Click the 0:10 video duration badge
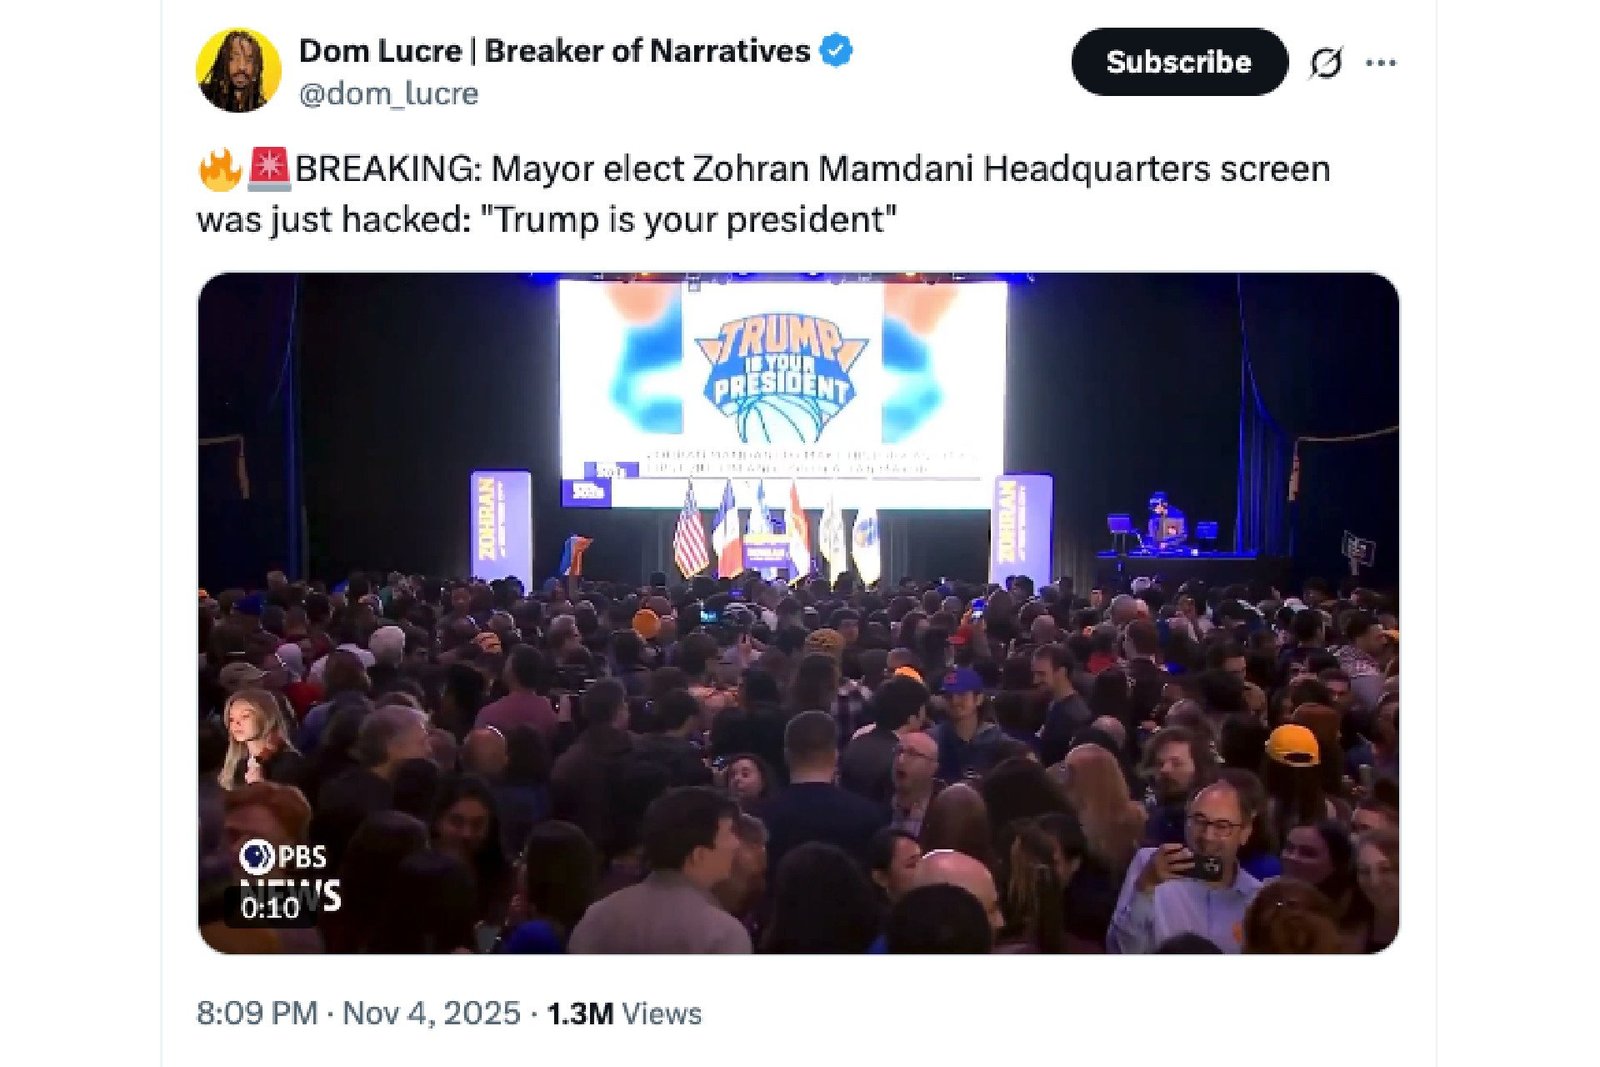Image resolution: width=1600 pixels, height=1067 pixels. (x=270, y=908)
